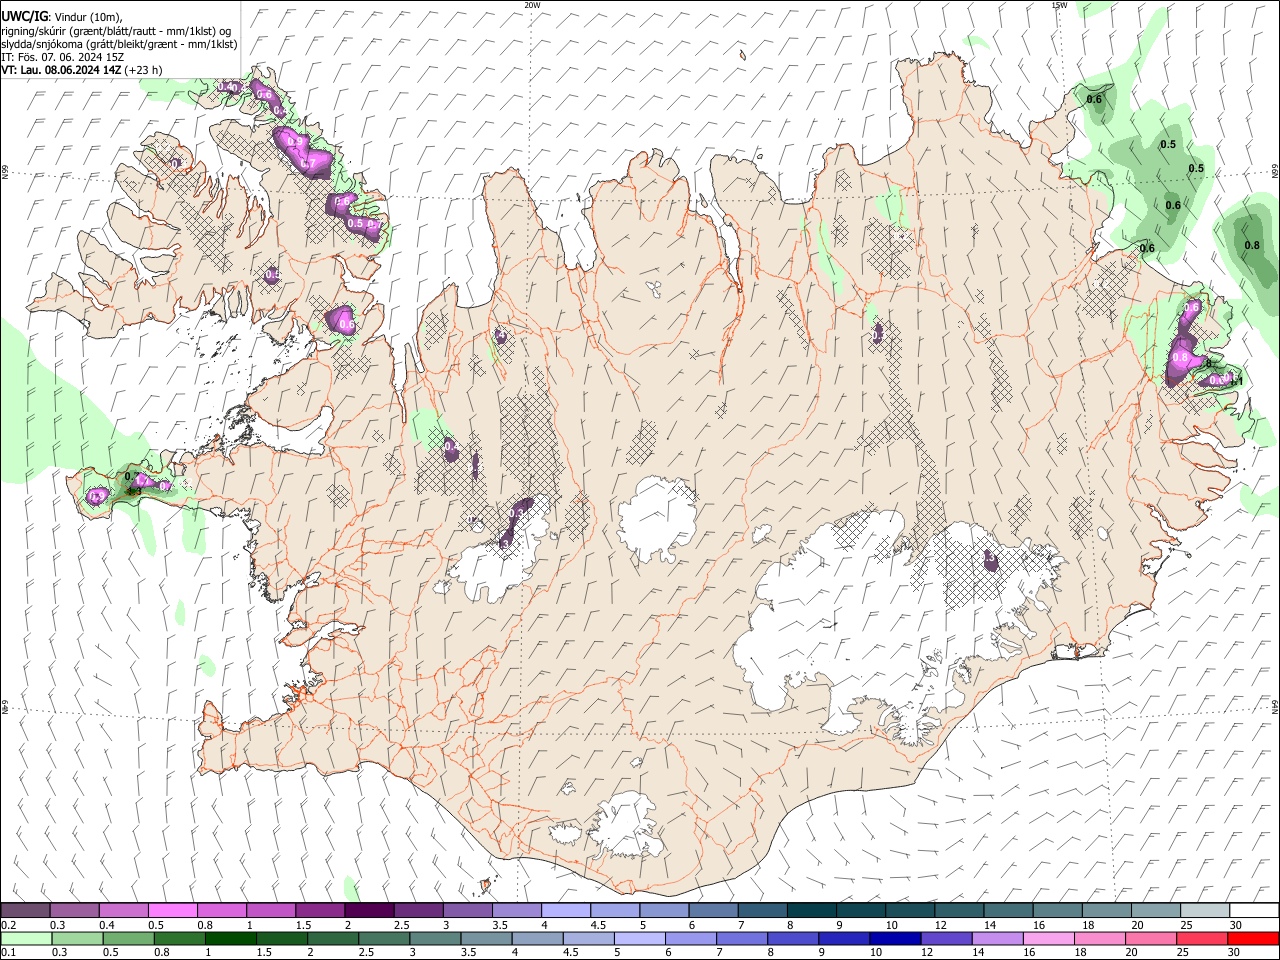Image resolution: width=1280 pixels, height=960 pixels.
Task: Click the rigning/skúrir legend description line
Action: 117,31
